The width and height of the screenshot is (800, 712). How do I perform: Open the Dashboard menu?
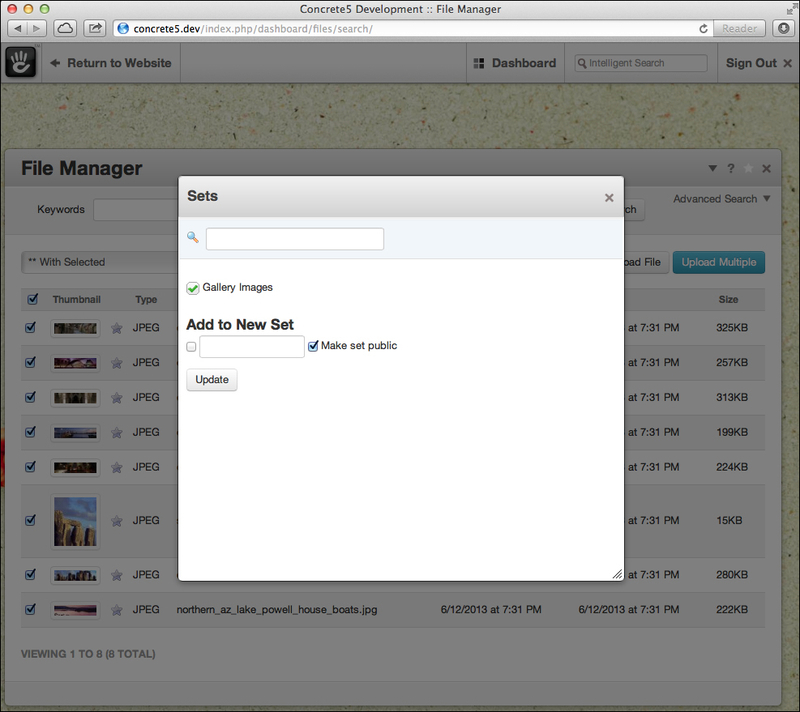coord(515,63)
